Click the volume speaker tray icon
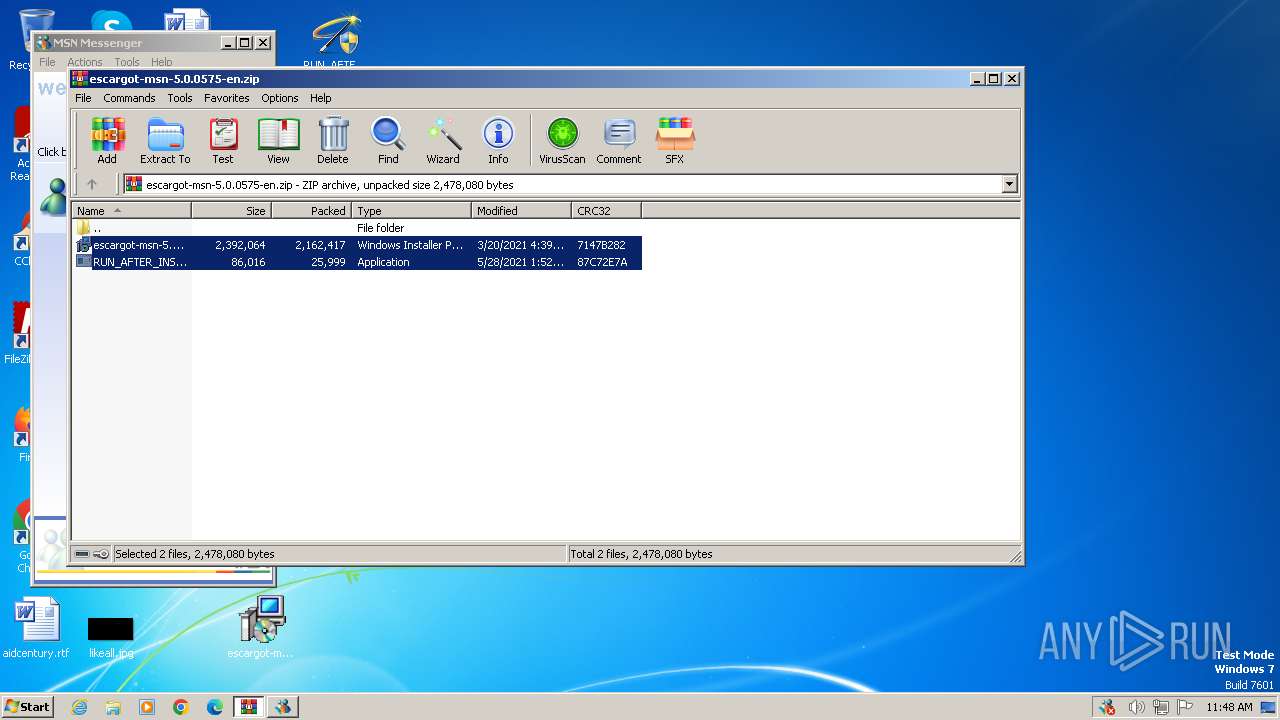This screenshot has height=720, width=1280. [1136, 707]
